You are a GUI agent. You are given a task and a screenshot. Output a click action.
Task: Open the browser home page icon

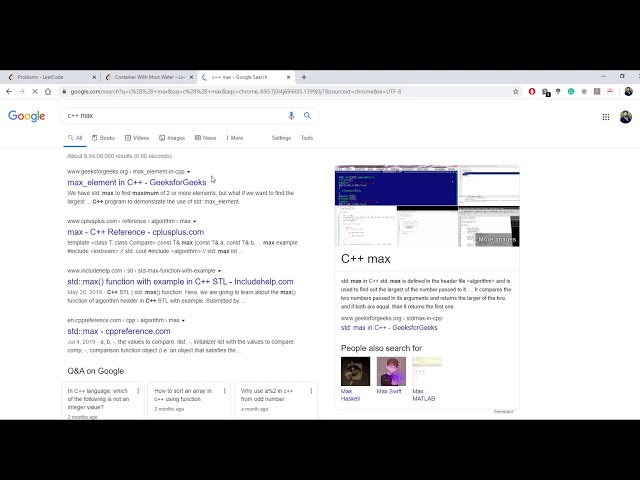click(48, 92)
